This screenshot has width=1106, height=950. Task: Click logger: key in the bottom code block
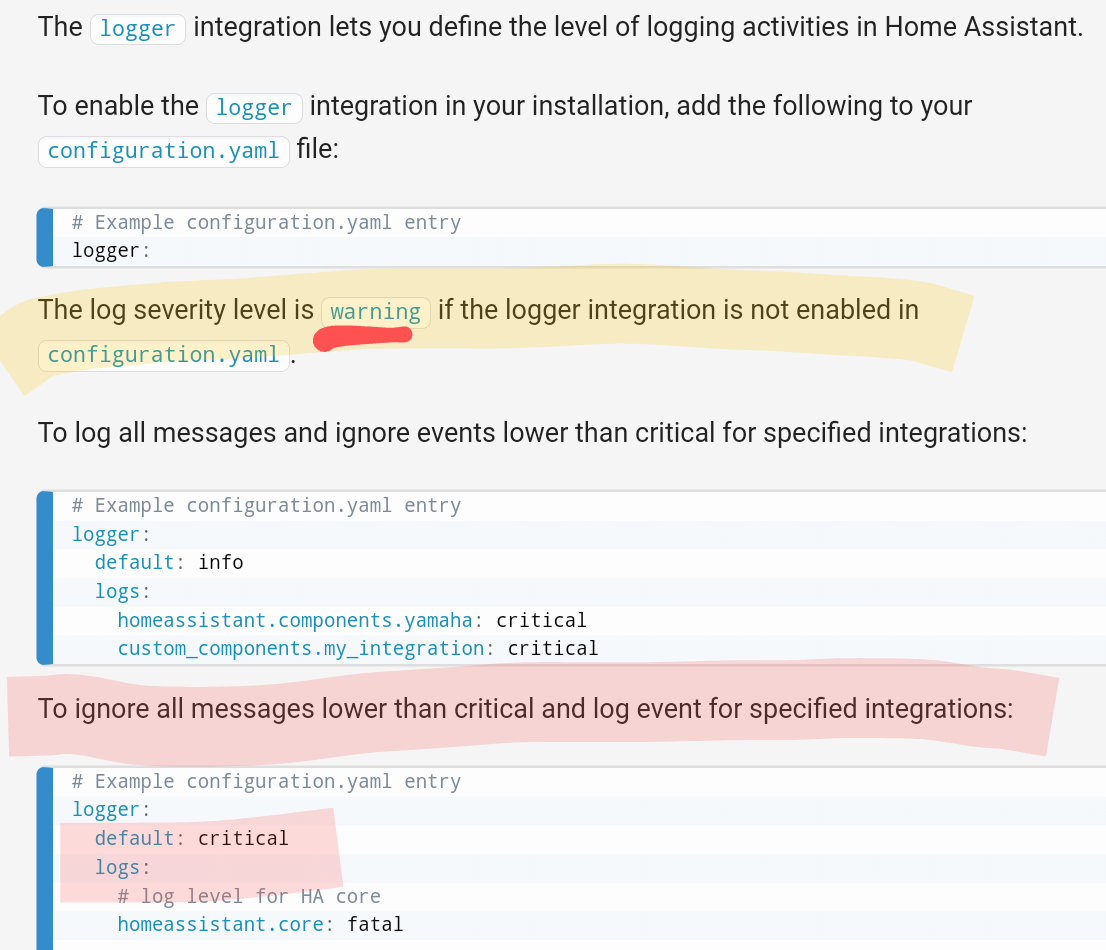(107, 809)
